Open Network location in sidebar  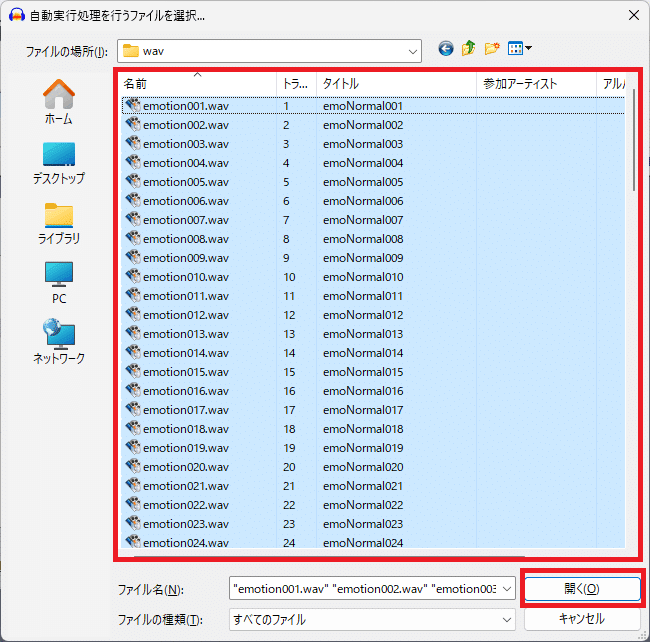[x=59, y=342]
